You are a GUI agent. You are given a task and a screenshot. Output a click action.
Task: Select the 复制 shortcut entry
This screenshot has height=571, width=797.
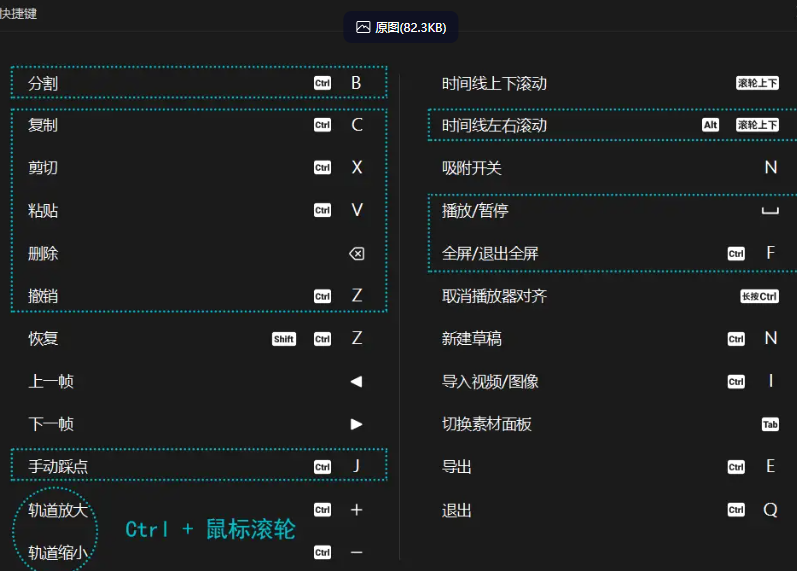(43, 125)
